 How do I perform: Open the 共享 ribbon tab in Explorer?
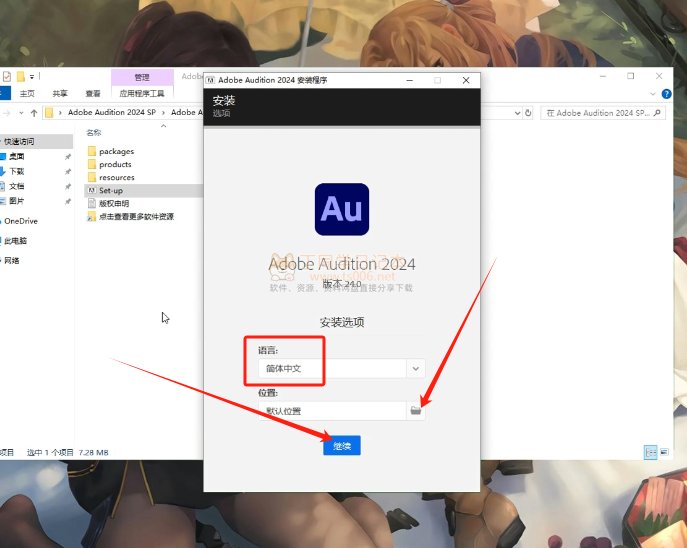pyautogui.click(x=60, y=93)
